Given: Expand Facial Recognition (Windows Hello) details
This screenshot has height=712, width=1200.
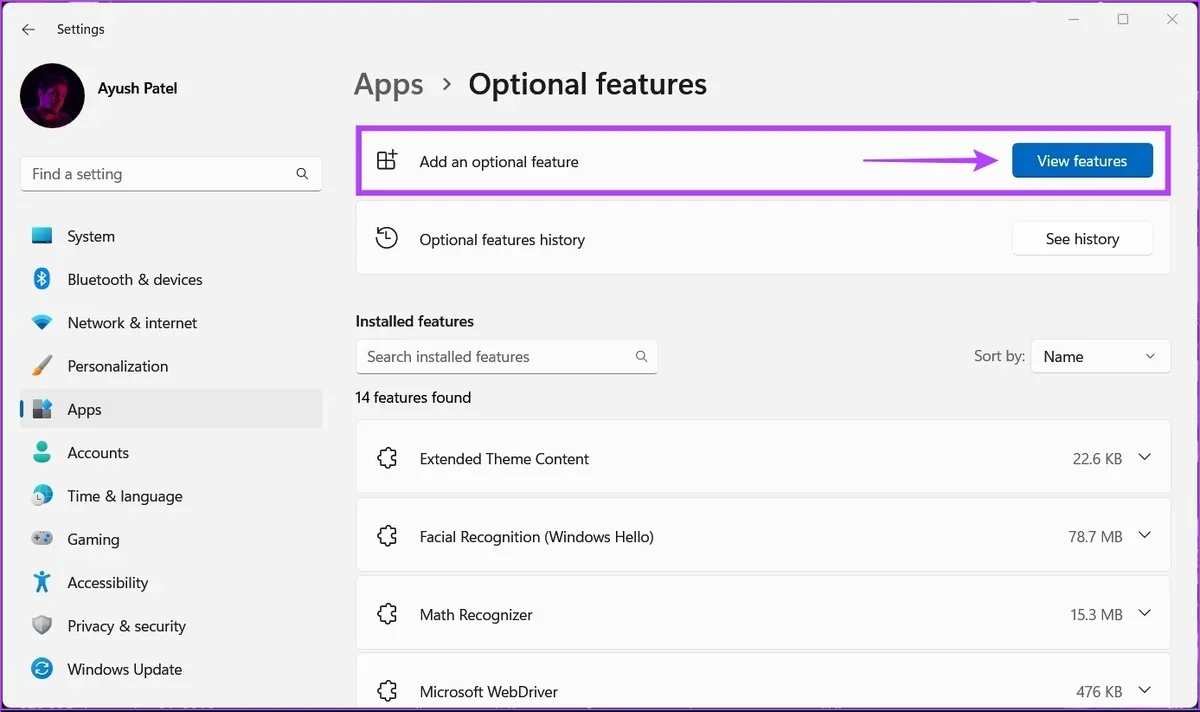Looking at the screenshot, I should [1145, 536].
